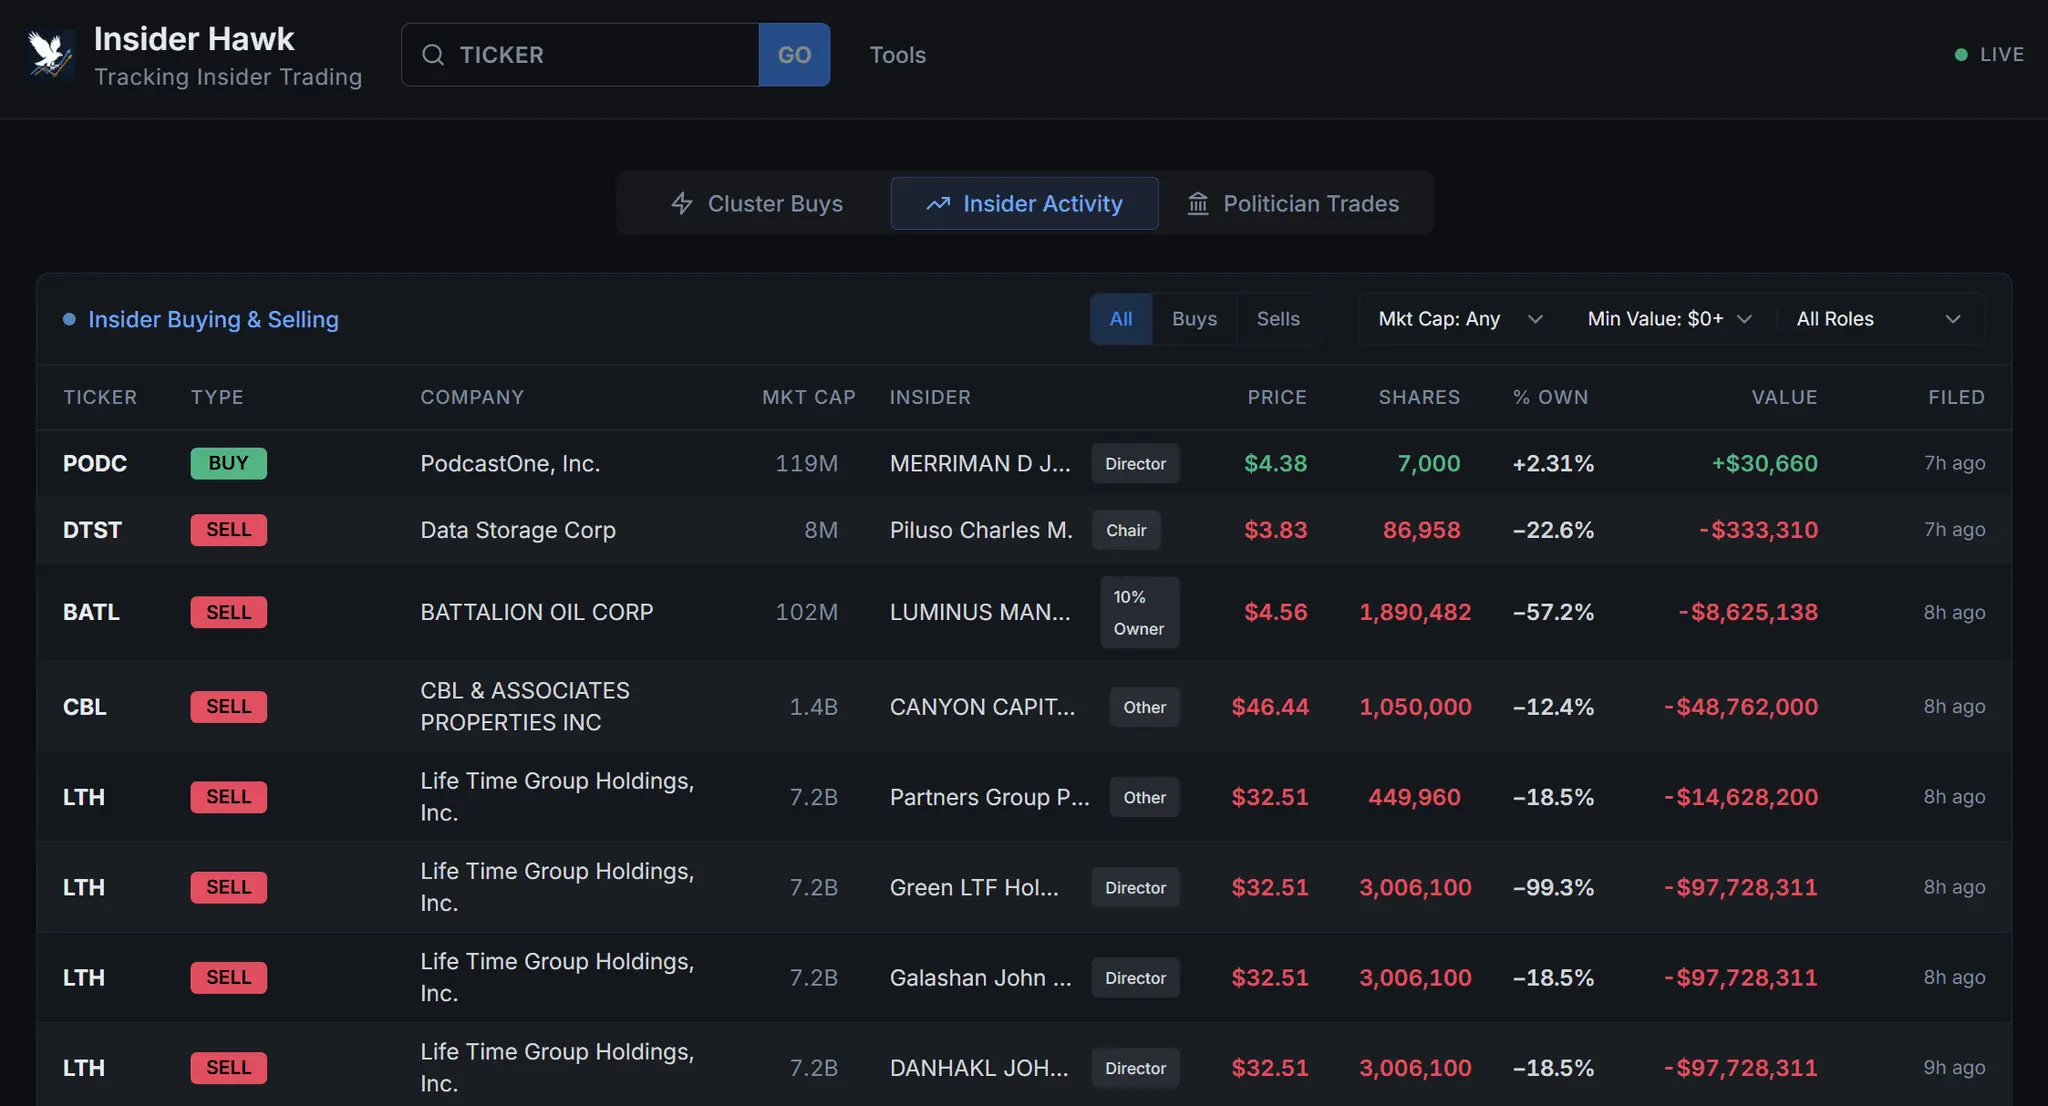Open the BATL ticker
2048x1106 pixels.
(x=91, y=612)
